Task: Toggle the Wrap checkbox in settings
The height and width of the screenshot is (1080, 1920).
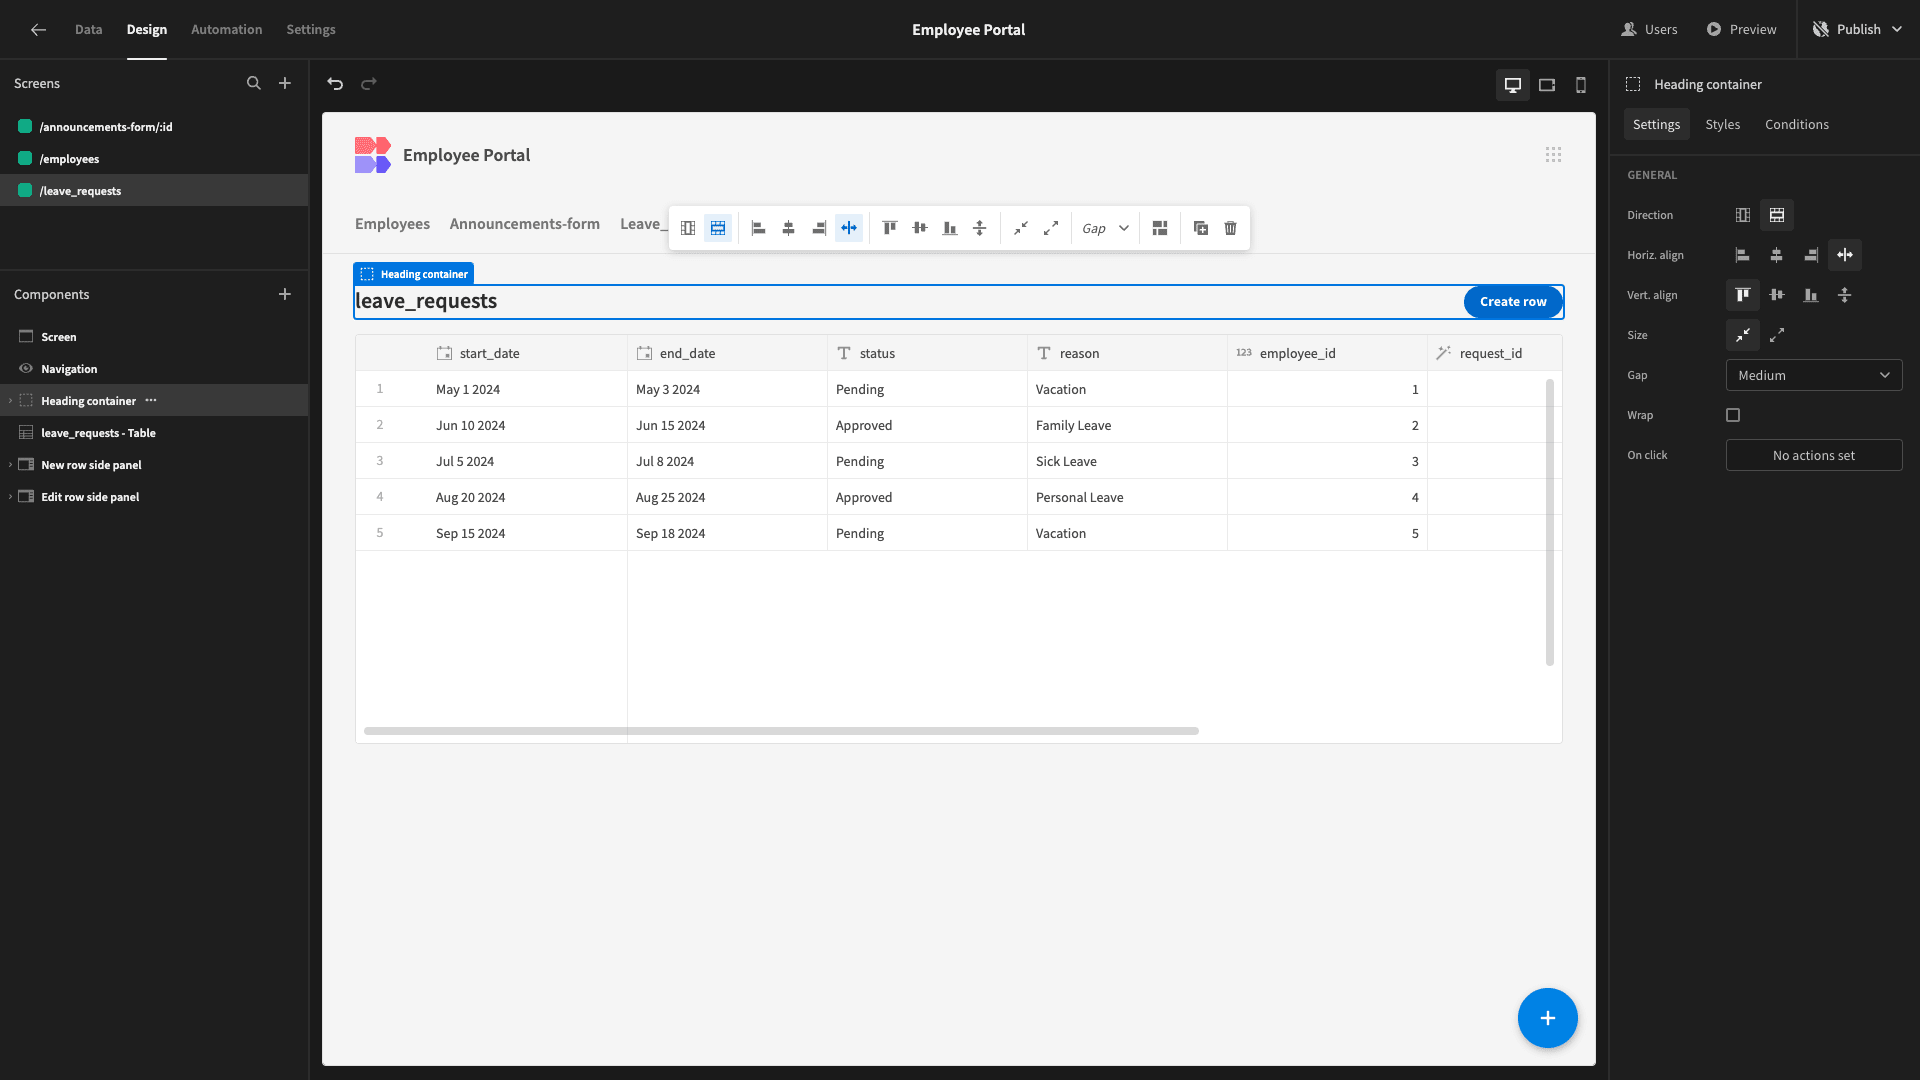Action: pyautogui.click(x=1733, y=414)
